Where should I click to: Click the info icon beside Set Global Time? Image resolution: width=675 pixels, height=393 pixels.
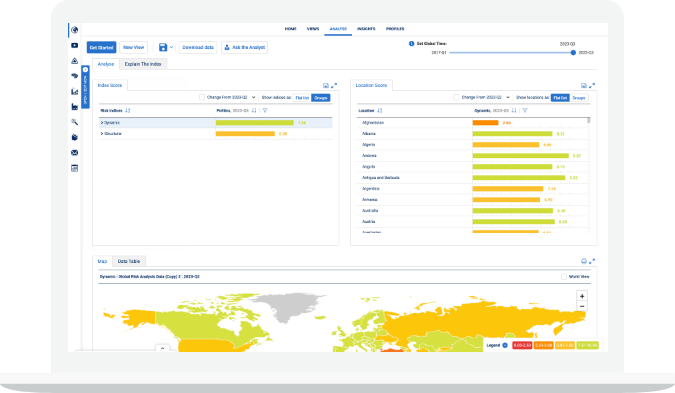click(411, 43)
